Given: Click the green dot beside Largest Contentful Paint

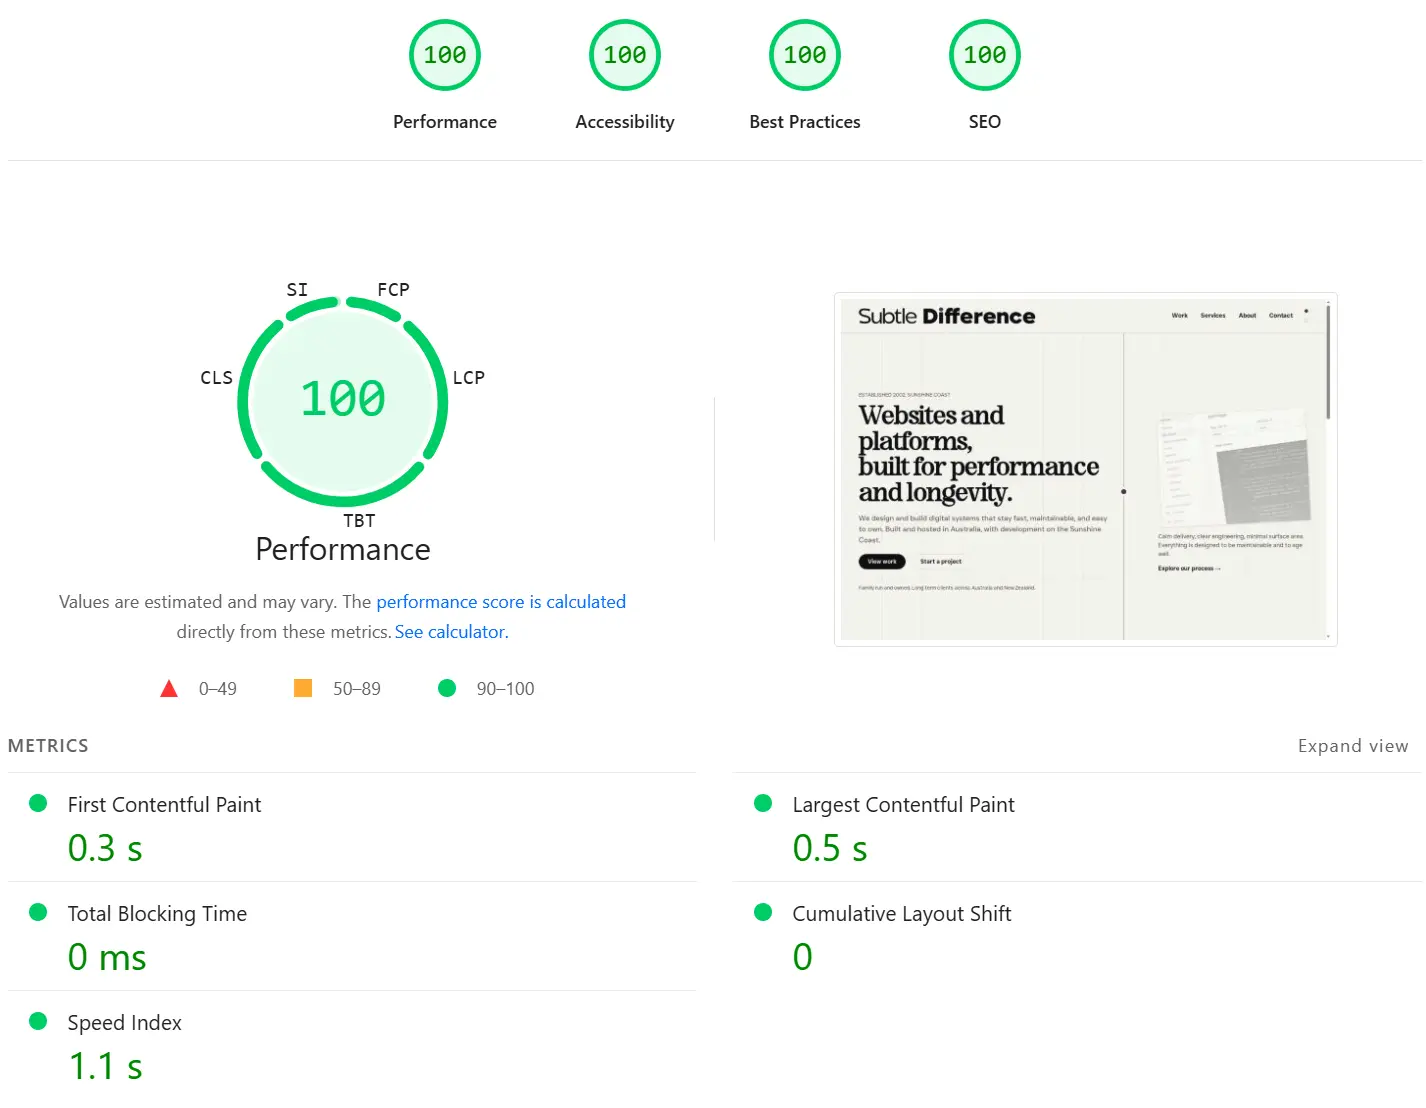Looking at the screenshot, I should (763, 802).
